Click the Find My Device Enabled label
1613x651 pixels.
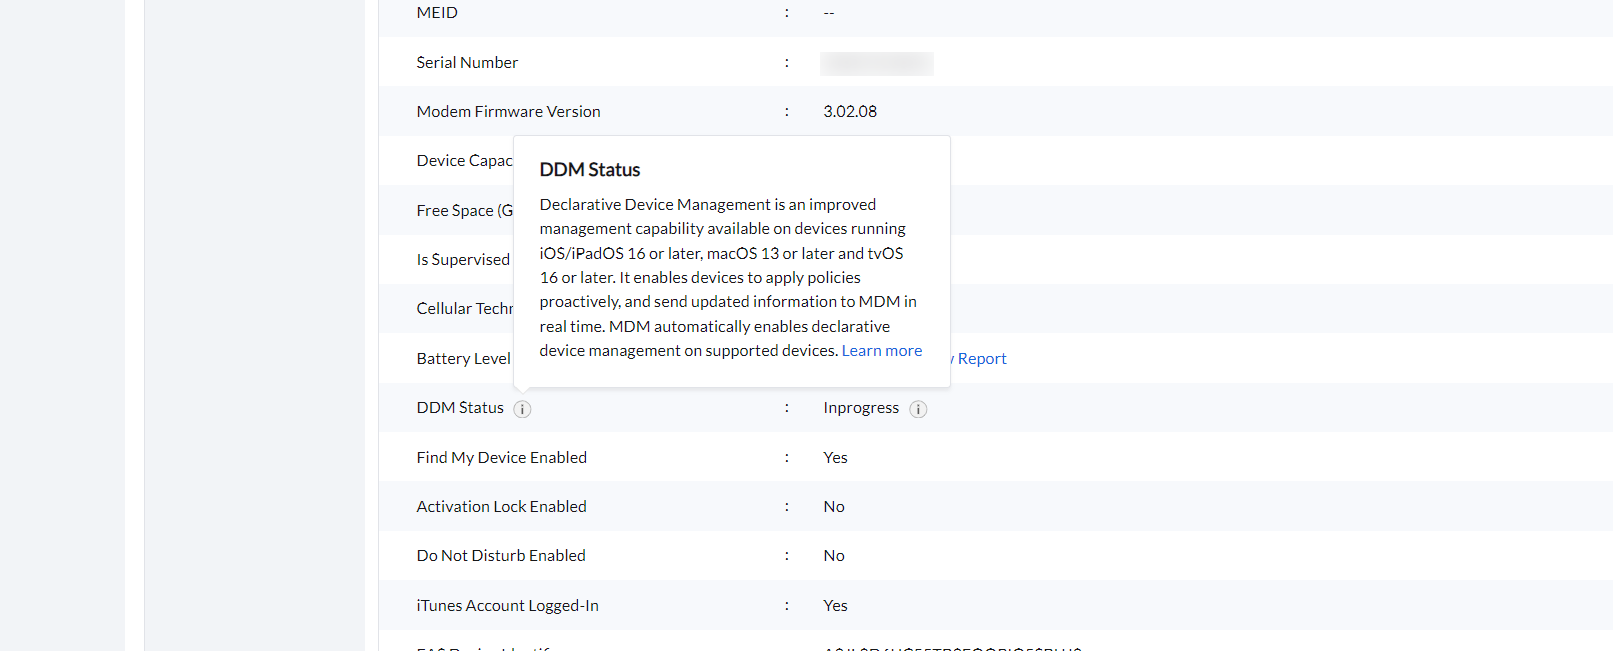click(501, 458)
